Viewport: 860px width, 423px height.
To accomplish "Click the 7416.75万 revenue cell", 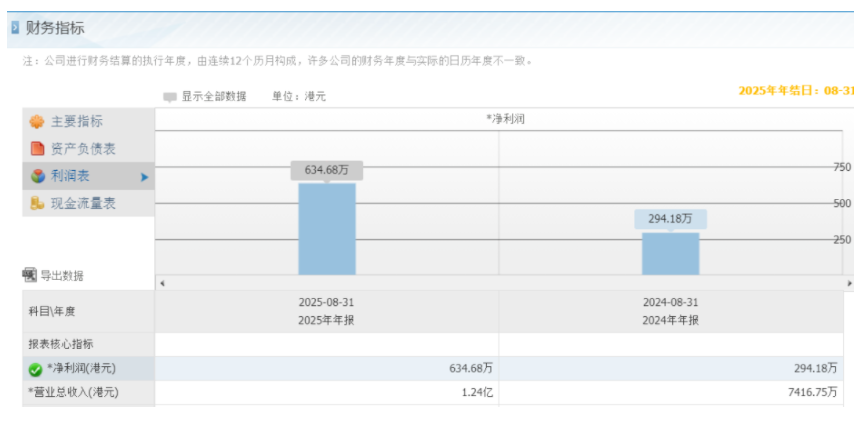I will click(x=811, y=392).
